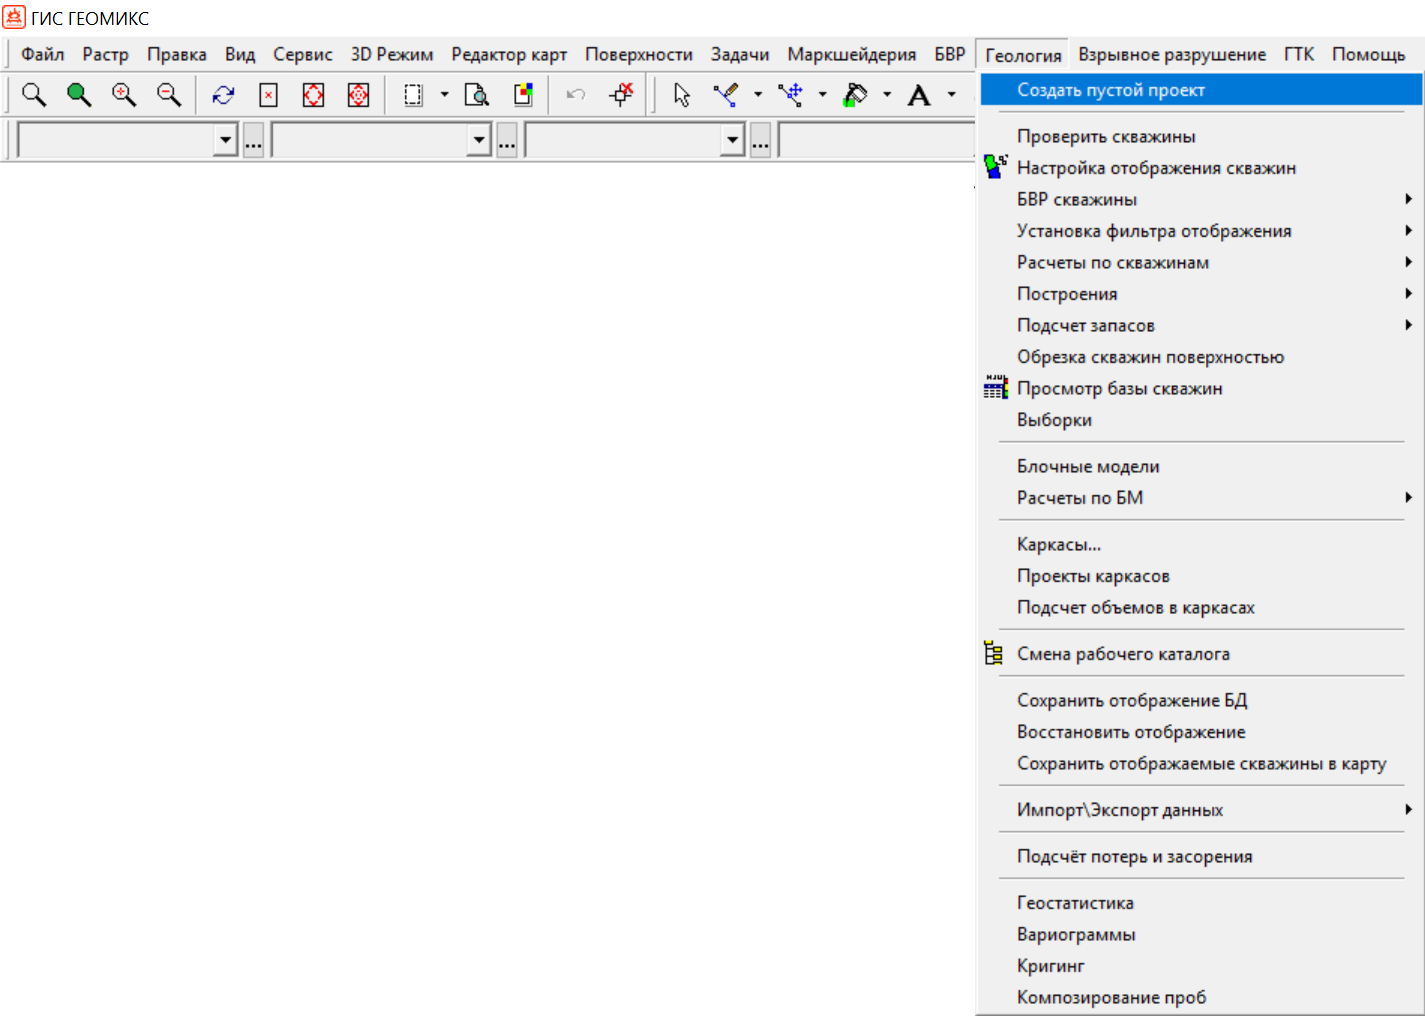
Task: Open the Растр menu
Action: 106,54
